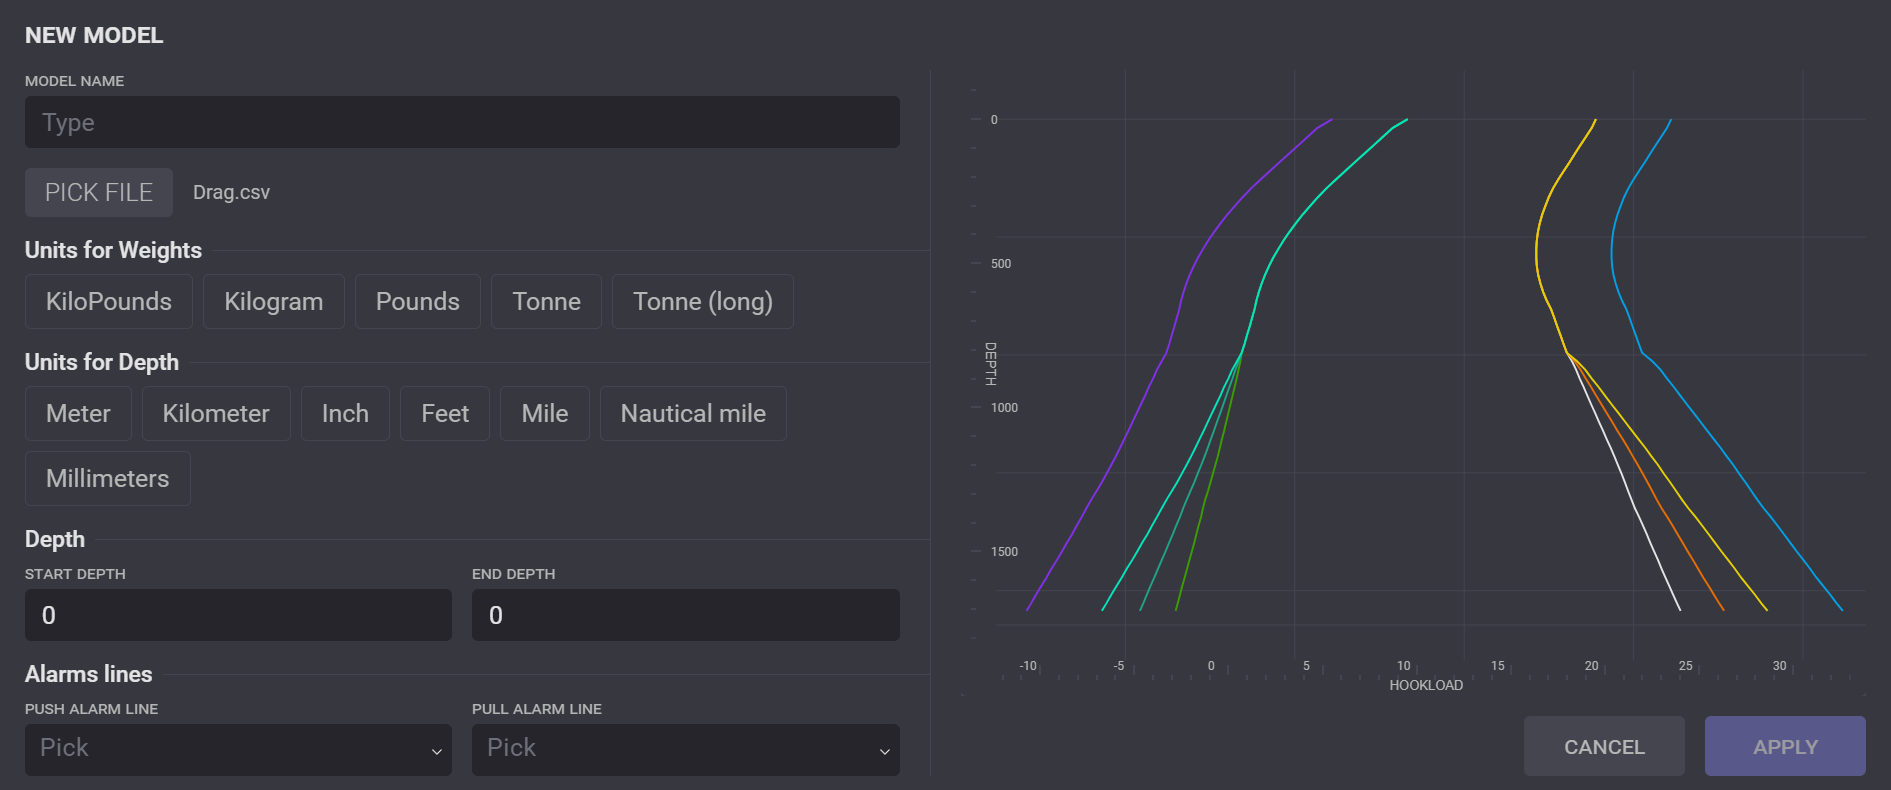Set depth units to Feet
Viewport: 1891px width, 790px height.
pyautogui.click(x=445, y=414)
